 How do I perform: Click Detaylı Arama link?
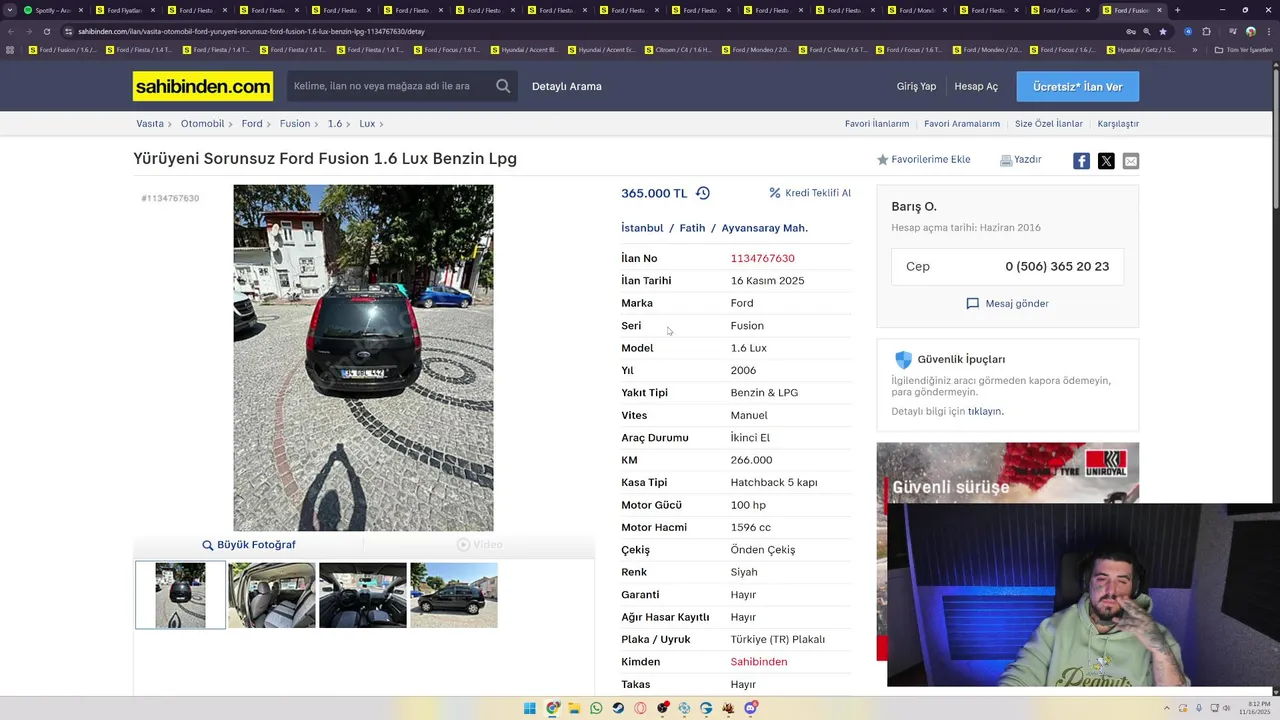pos(567,86)
